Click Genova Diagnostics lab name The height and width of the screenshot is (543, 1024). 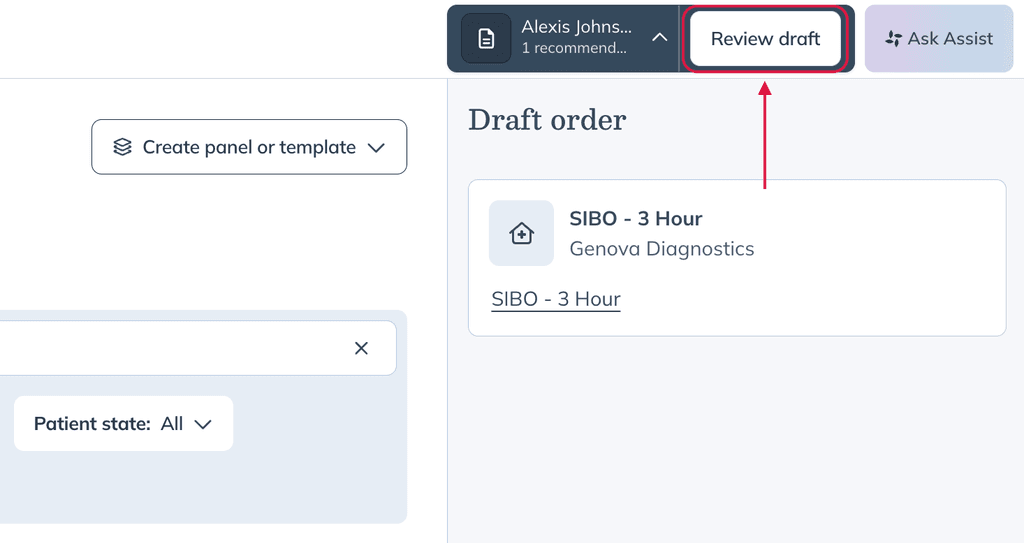point(662,248)
